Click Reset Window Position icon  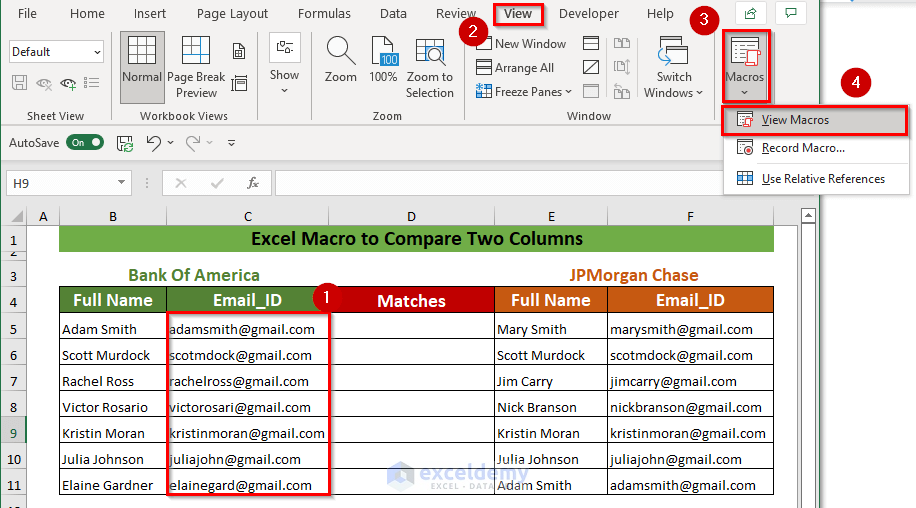pyautogui.click(x=622, y=91)
